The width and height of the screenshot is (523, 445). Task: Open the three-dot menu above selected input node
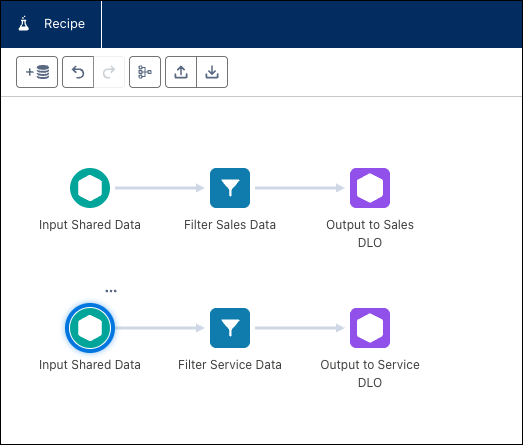[x=111, y=291]
